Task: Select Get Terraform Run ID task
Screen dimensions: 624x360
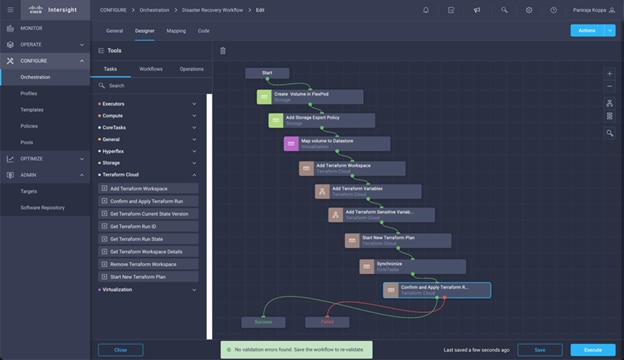Action: pos(148,226)
